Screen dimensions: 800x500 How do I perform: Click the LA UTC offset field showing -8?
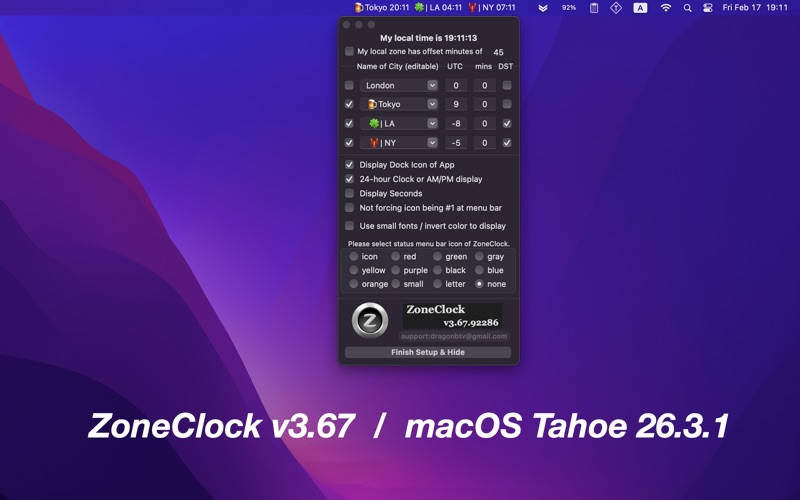point(456,123)
